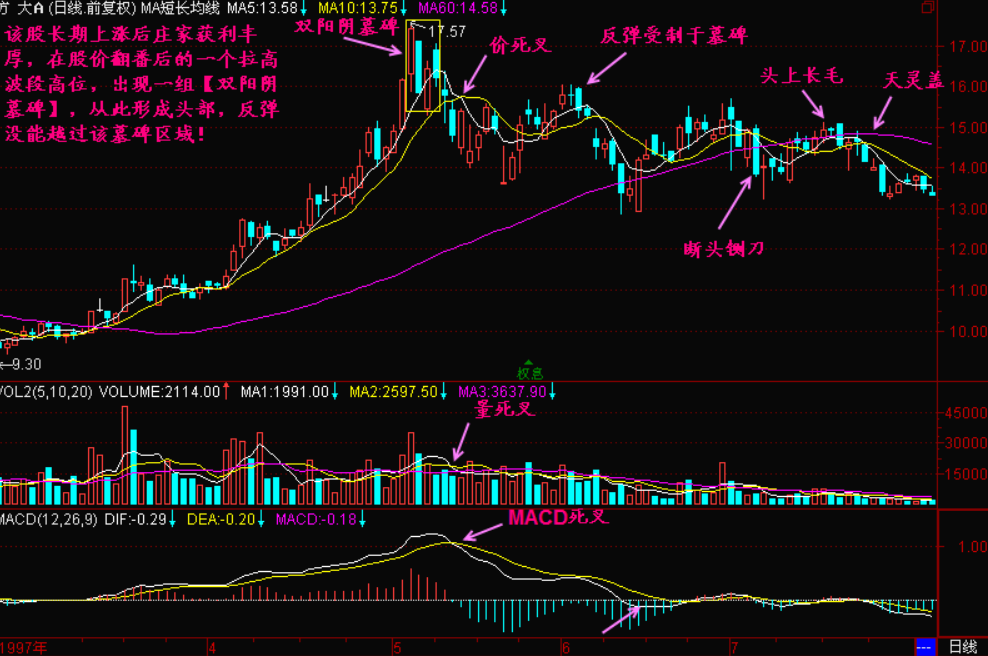Click the arrow below 头上长毛 label

coord(813,104)
